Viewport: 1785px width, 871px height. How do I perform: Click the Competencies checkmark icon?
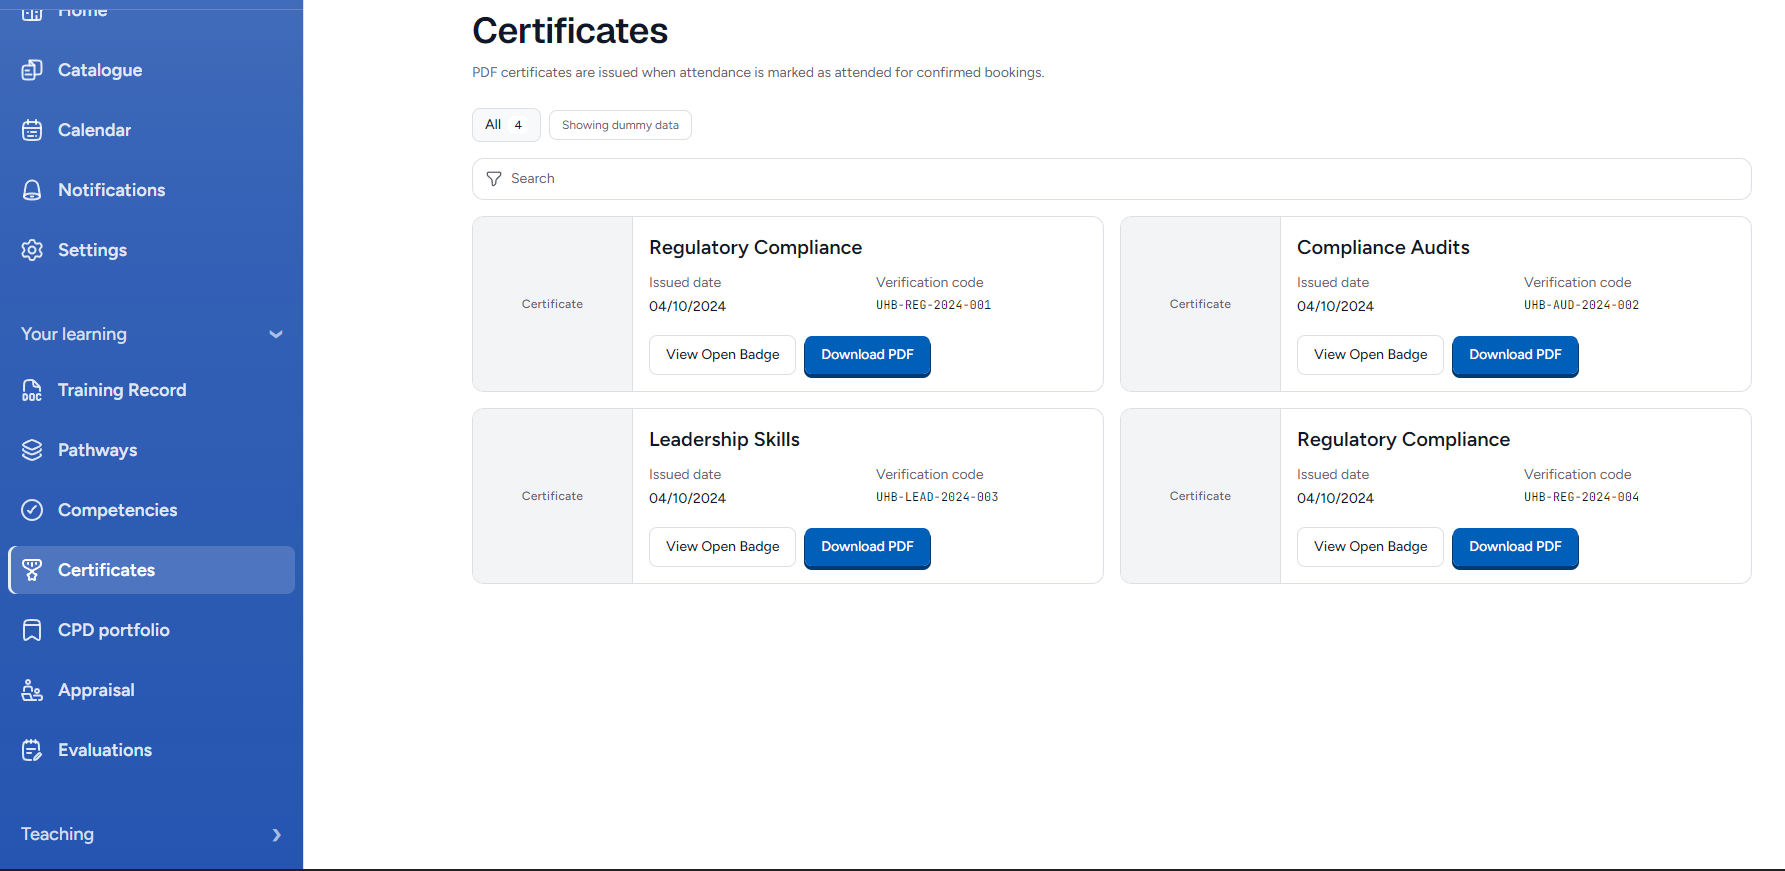click(32, 510)
